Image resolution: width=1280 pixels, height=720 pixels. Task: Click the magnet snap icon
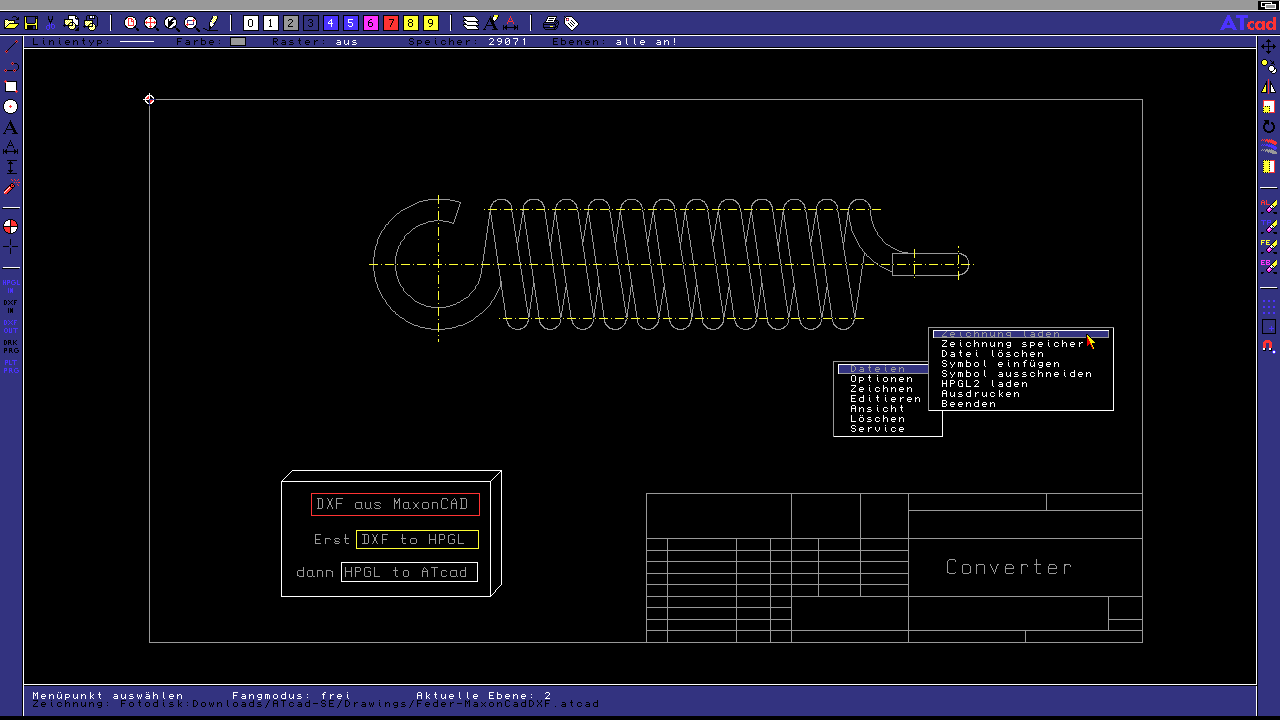(1269, 347)
